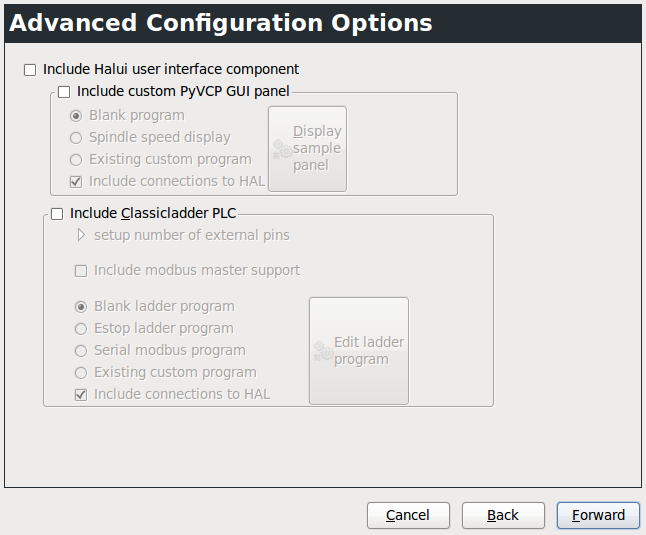The width and height of the screenshot is (646, 535).
Task: Select Blank program radio option
Action: [x=76, y=116]
